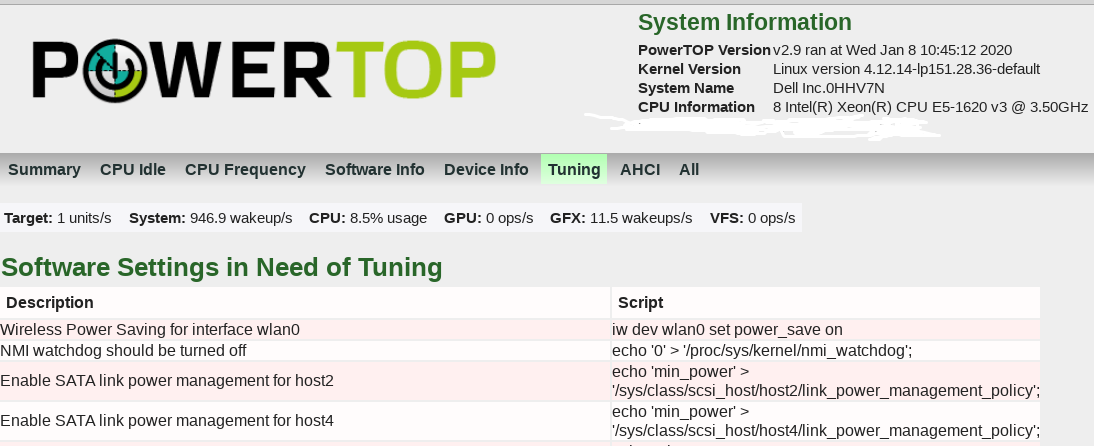This screenshot has width=1094, height=446.
Task: Open the Device Info tab
Action: click(x=486, y=170)
